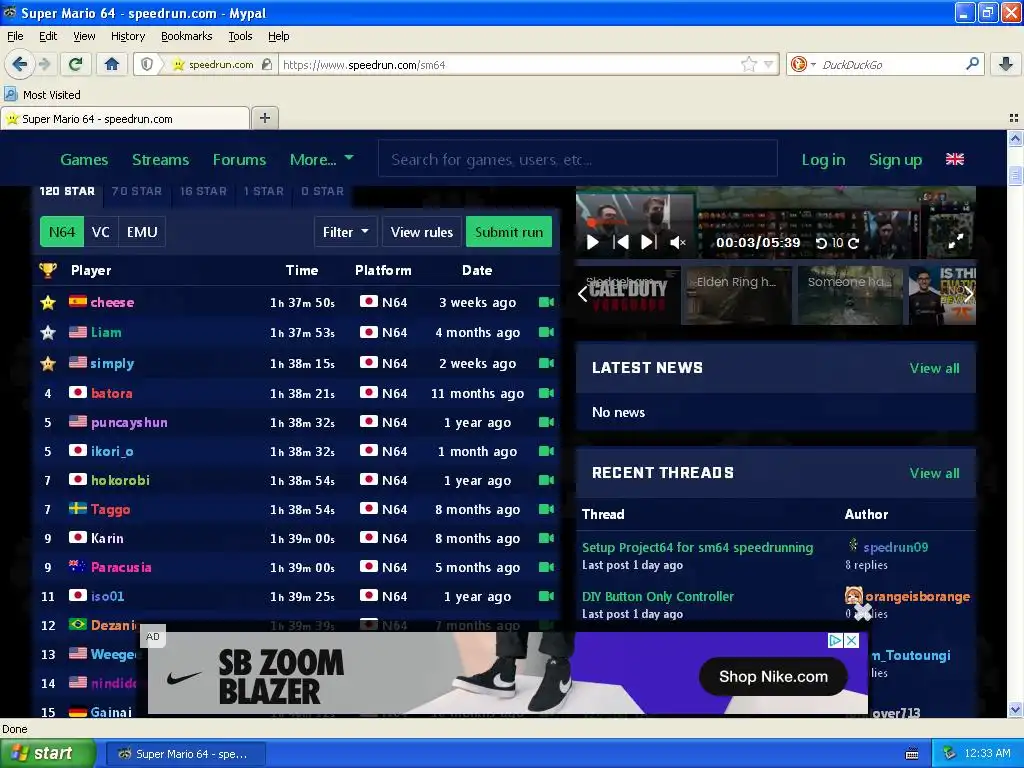Go to the browser Home icon
The width and height of the screenshot is (1024, 768).
[x=112, y=64]
